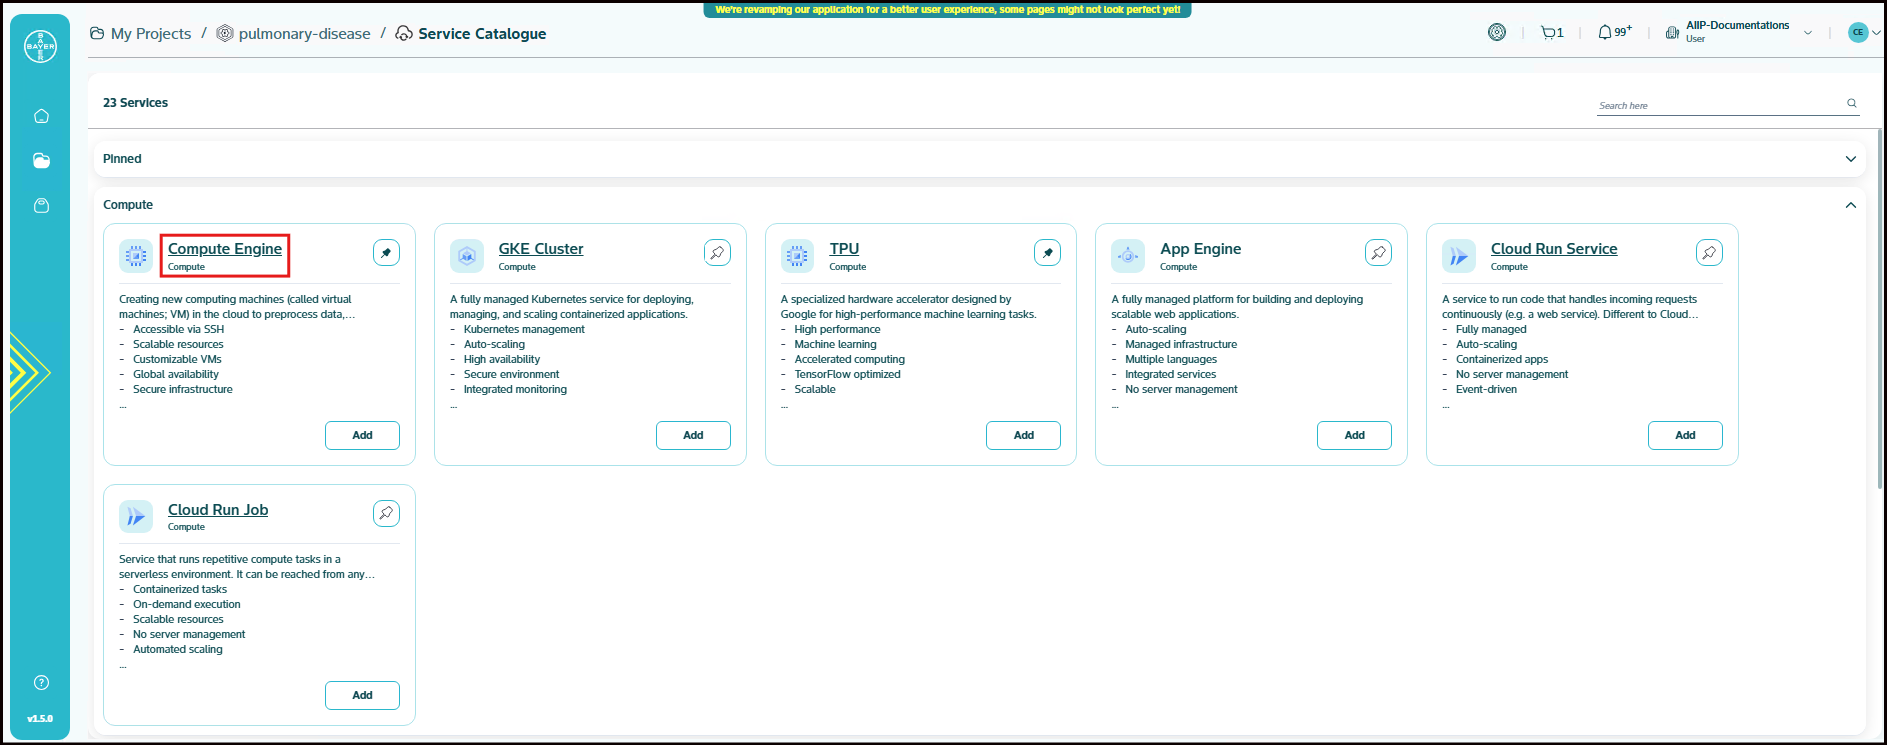Open the projects folder sidebar icon
This screenshot has height=745, width=1887.
[x=41, y=161]
